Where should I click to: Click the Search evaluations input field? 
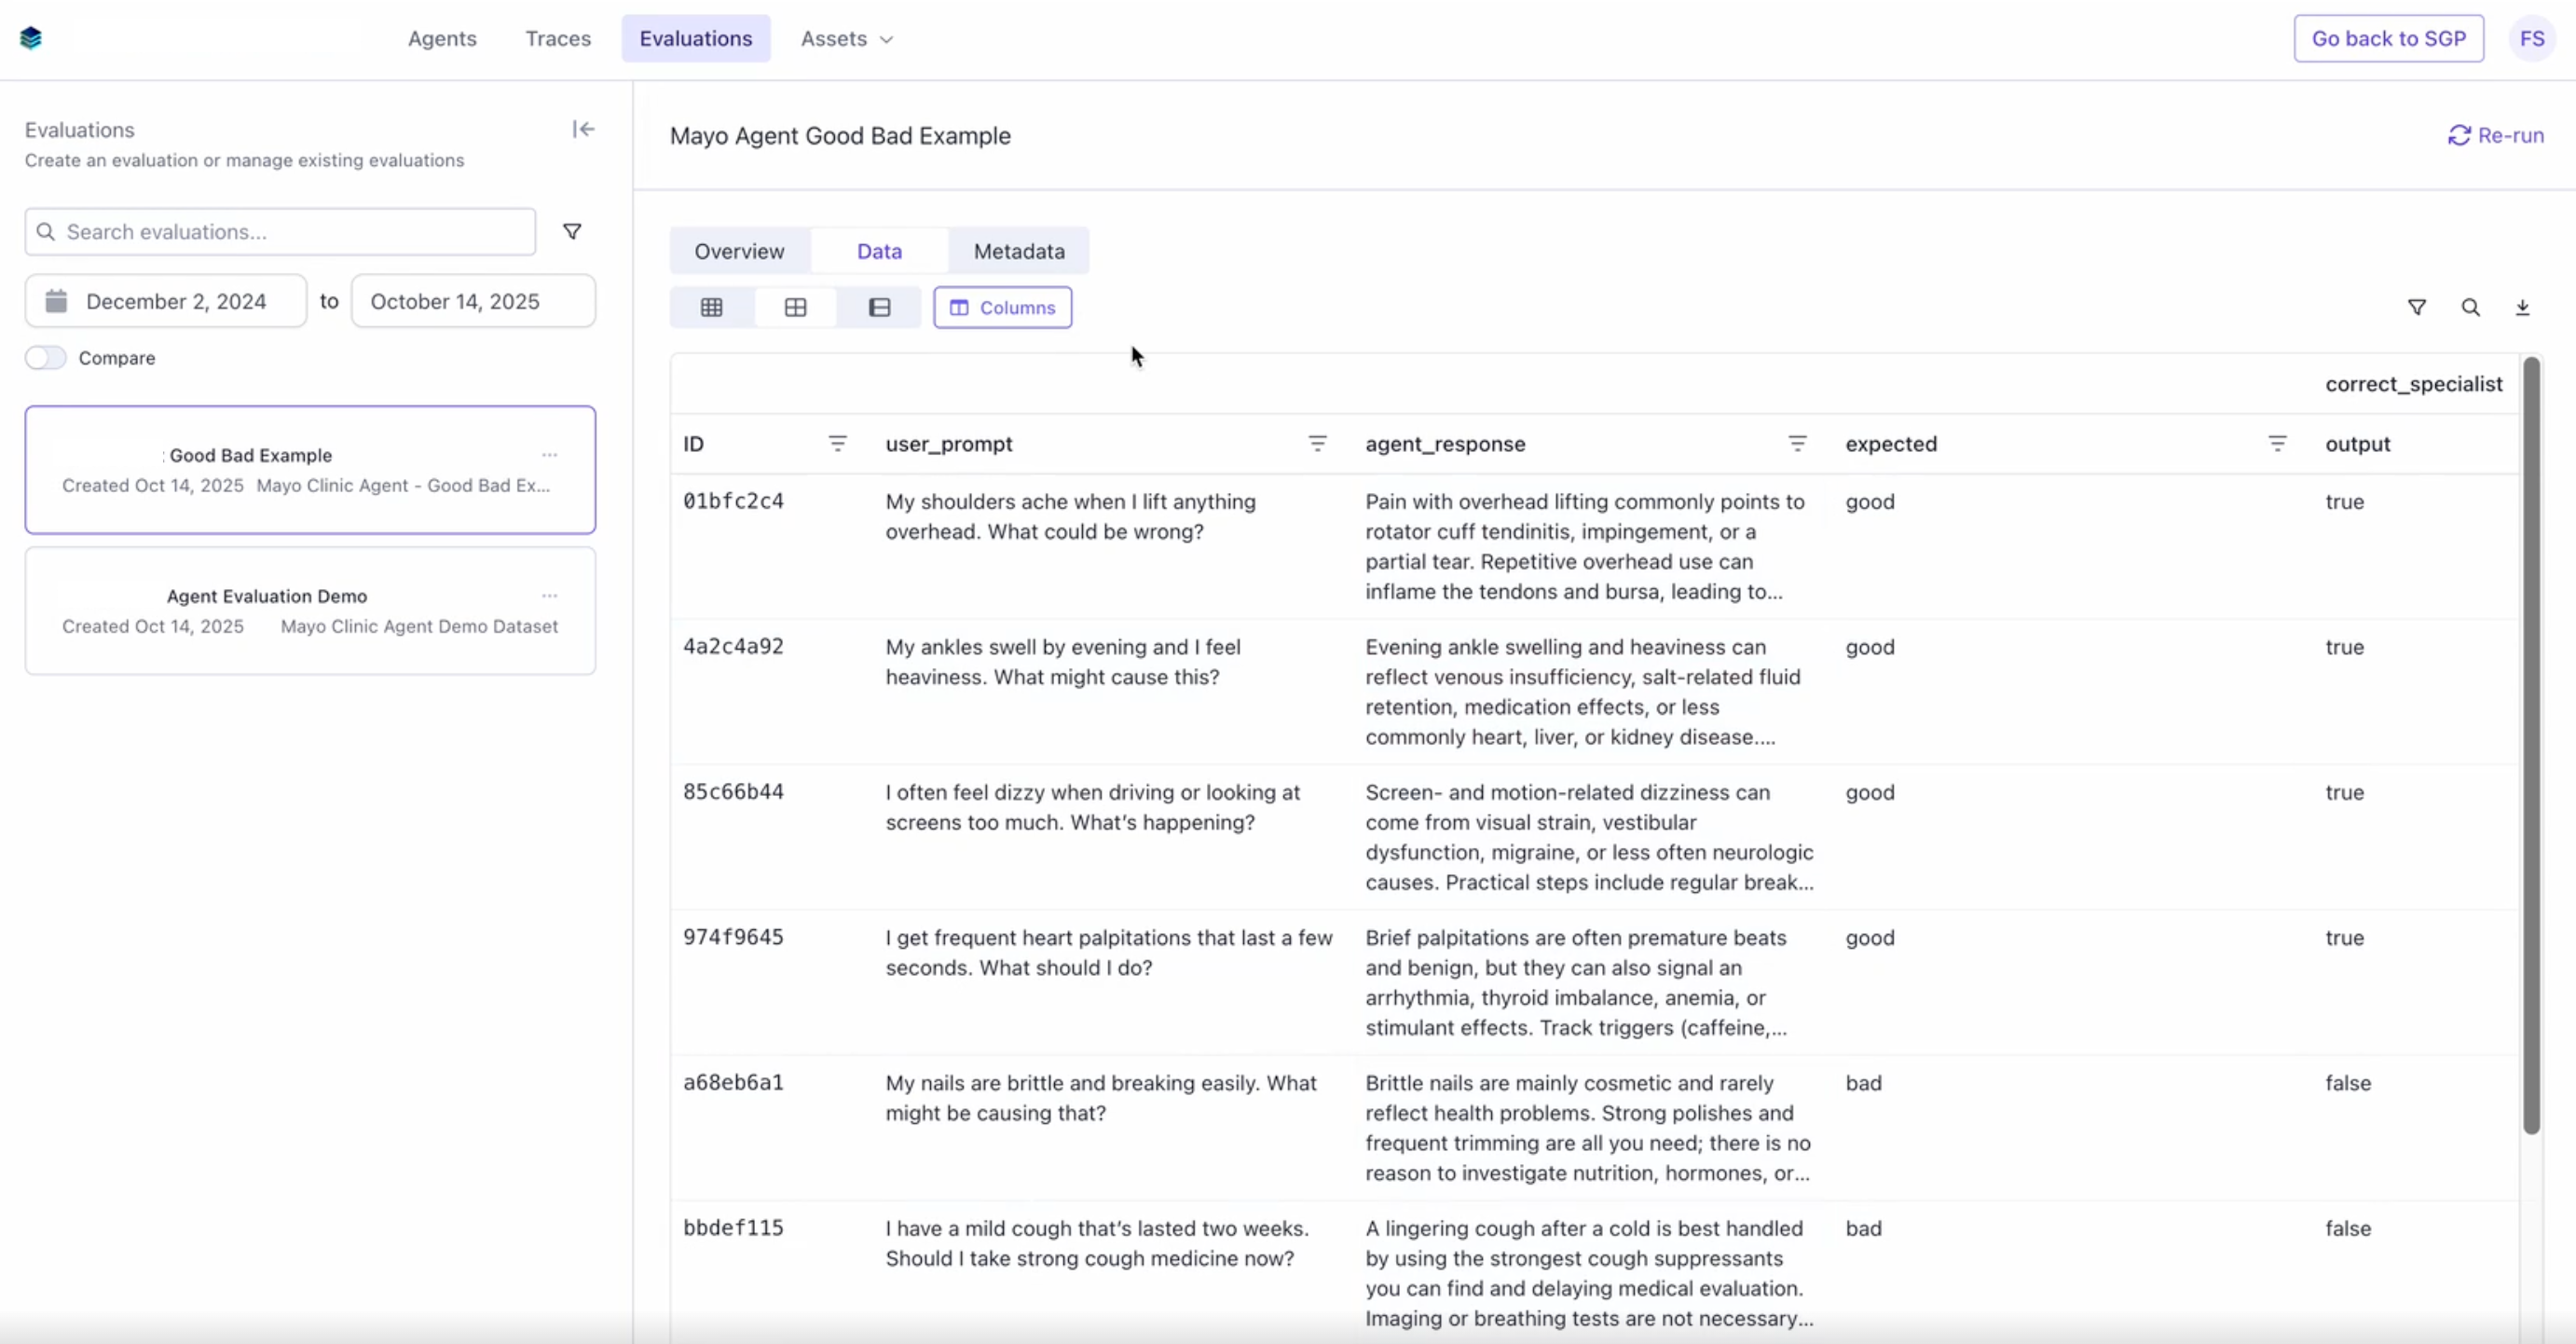coord(278,231)
